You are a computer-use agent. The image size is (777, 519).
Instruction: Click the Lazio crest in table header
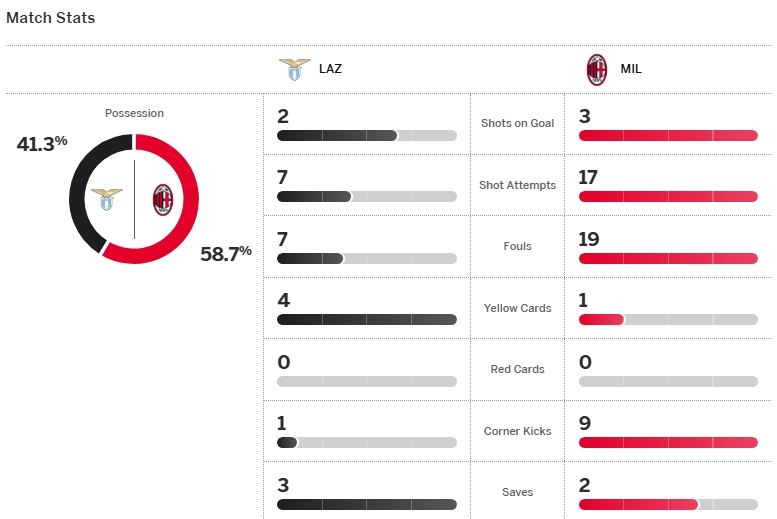(294, 70)
